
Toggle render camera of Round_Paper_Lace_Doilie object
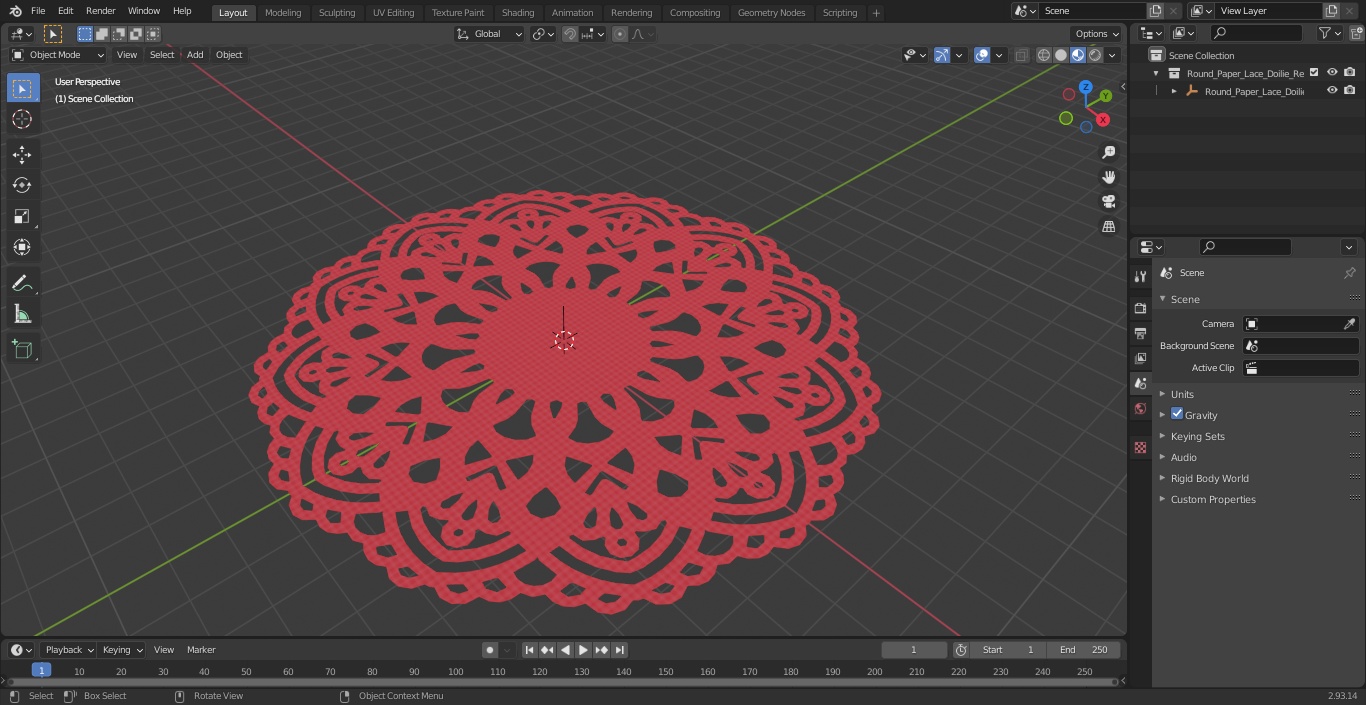tap(1350, 90)
